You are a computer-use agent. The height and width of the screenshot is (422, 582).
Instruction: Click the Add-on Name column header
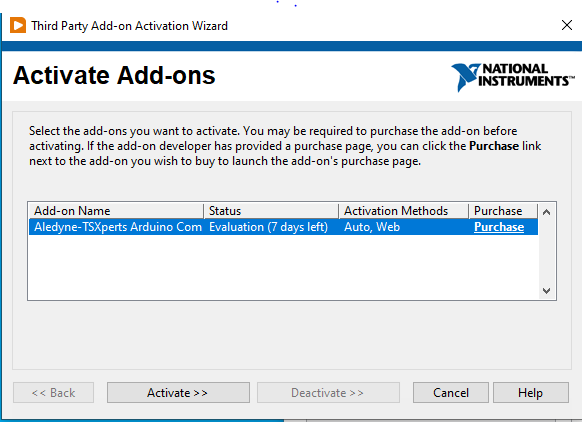coord(116,211)
